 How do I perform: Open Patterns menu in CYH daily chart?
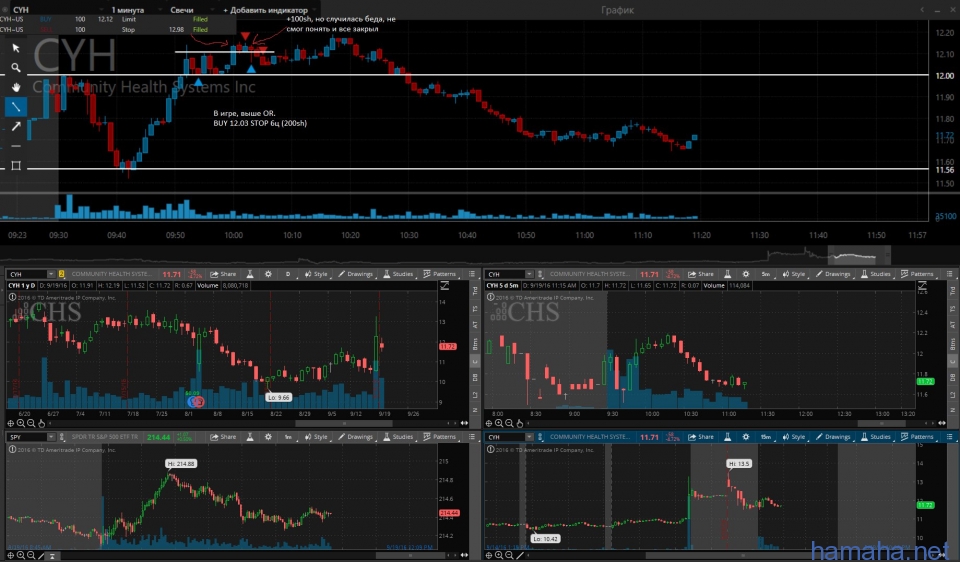point(440,274)
